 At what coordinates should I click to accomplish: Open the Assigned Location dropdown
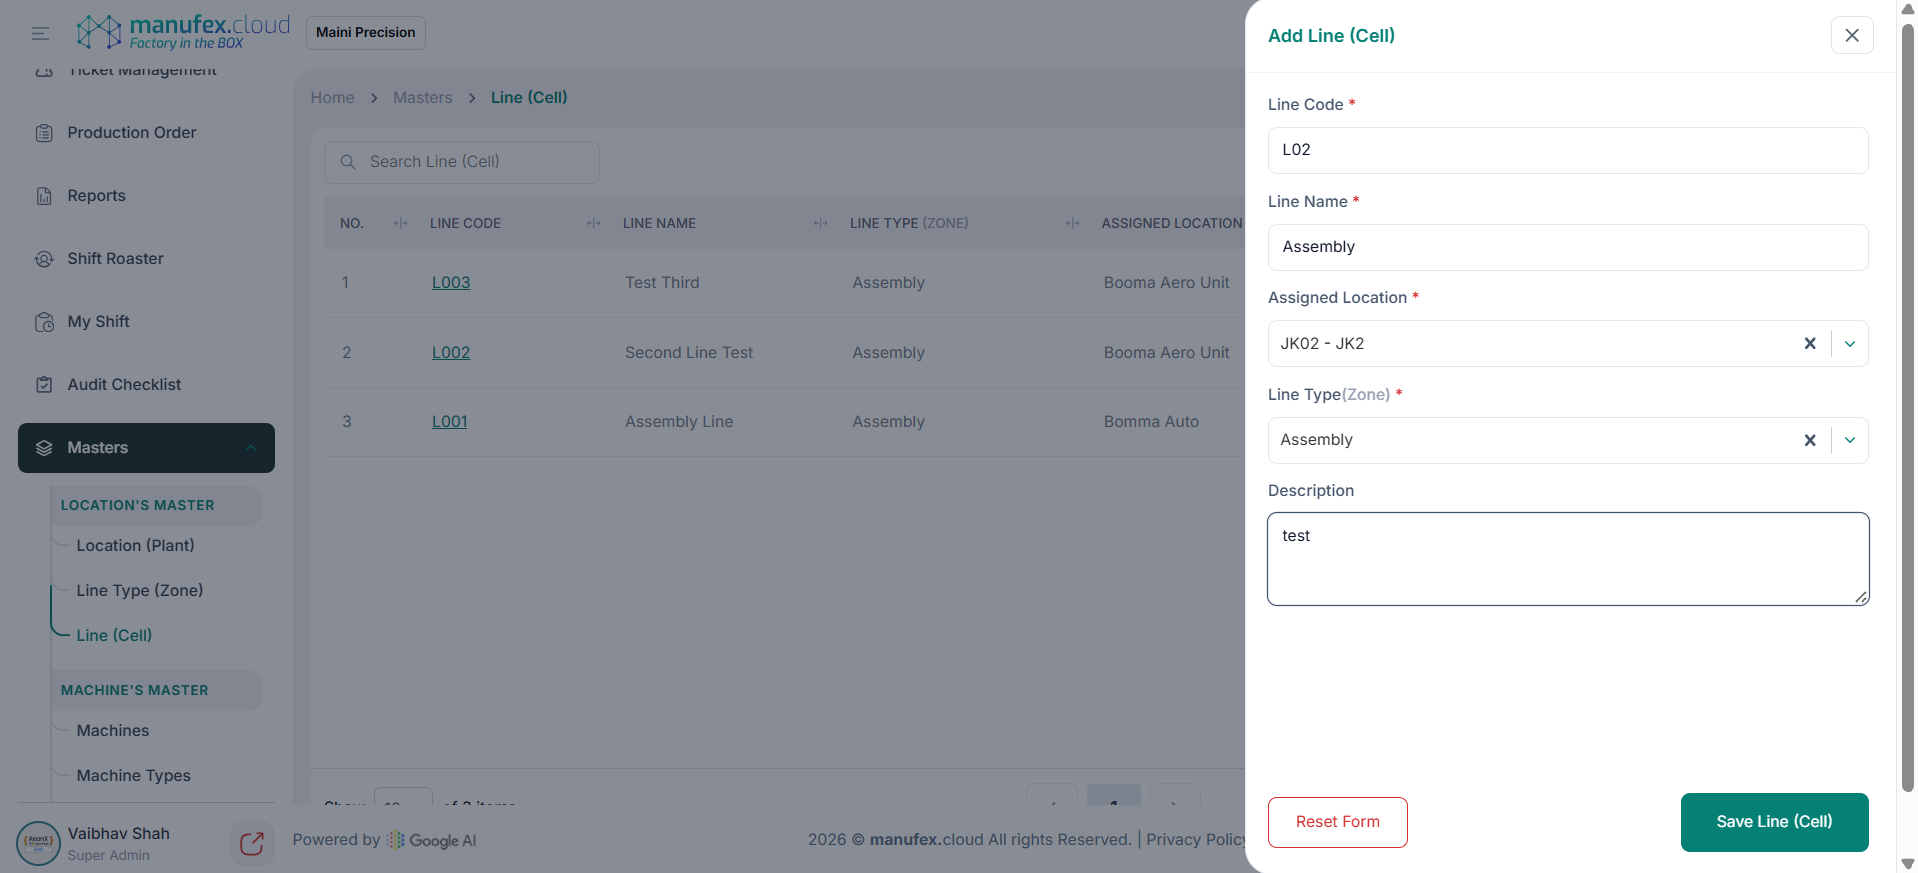coord(1849,344)
